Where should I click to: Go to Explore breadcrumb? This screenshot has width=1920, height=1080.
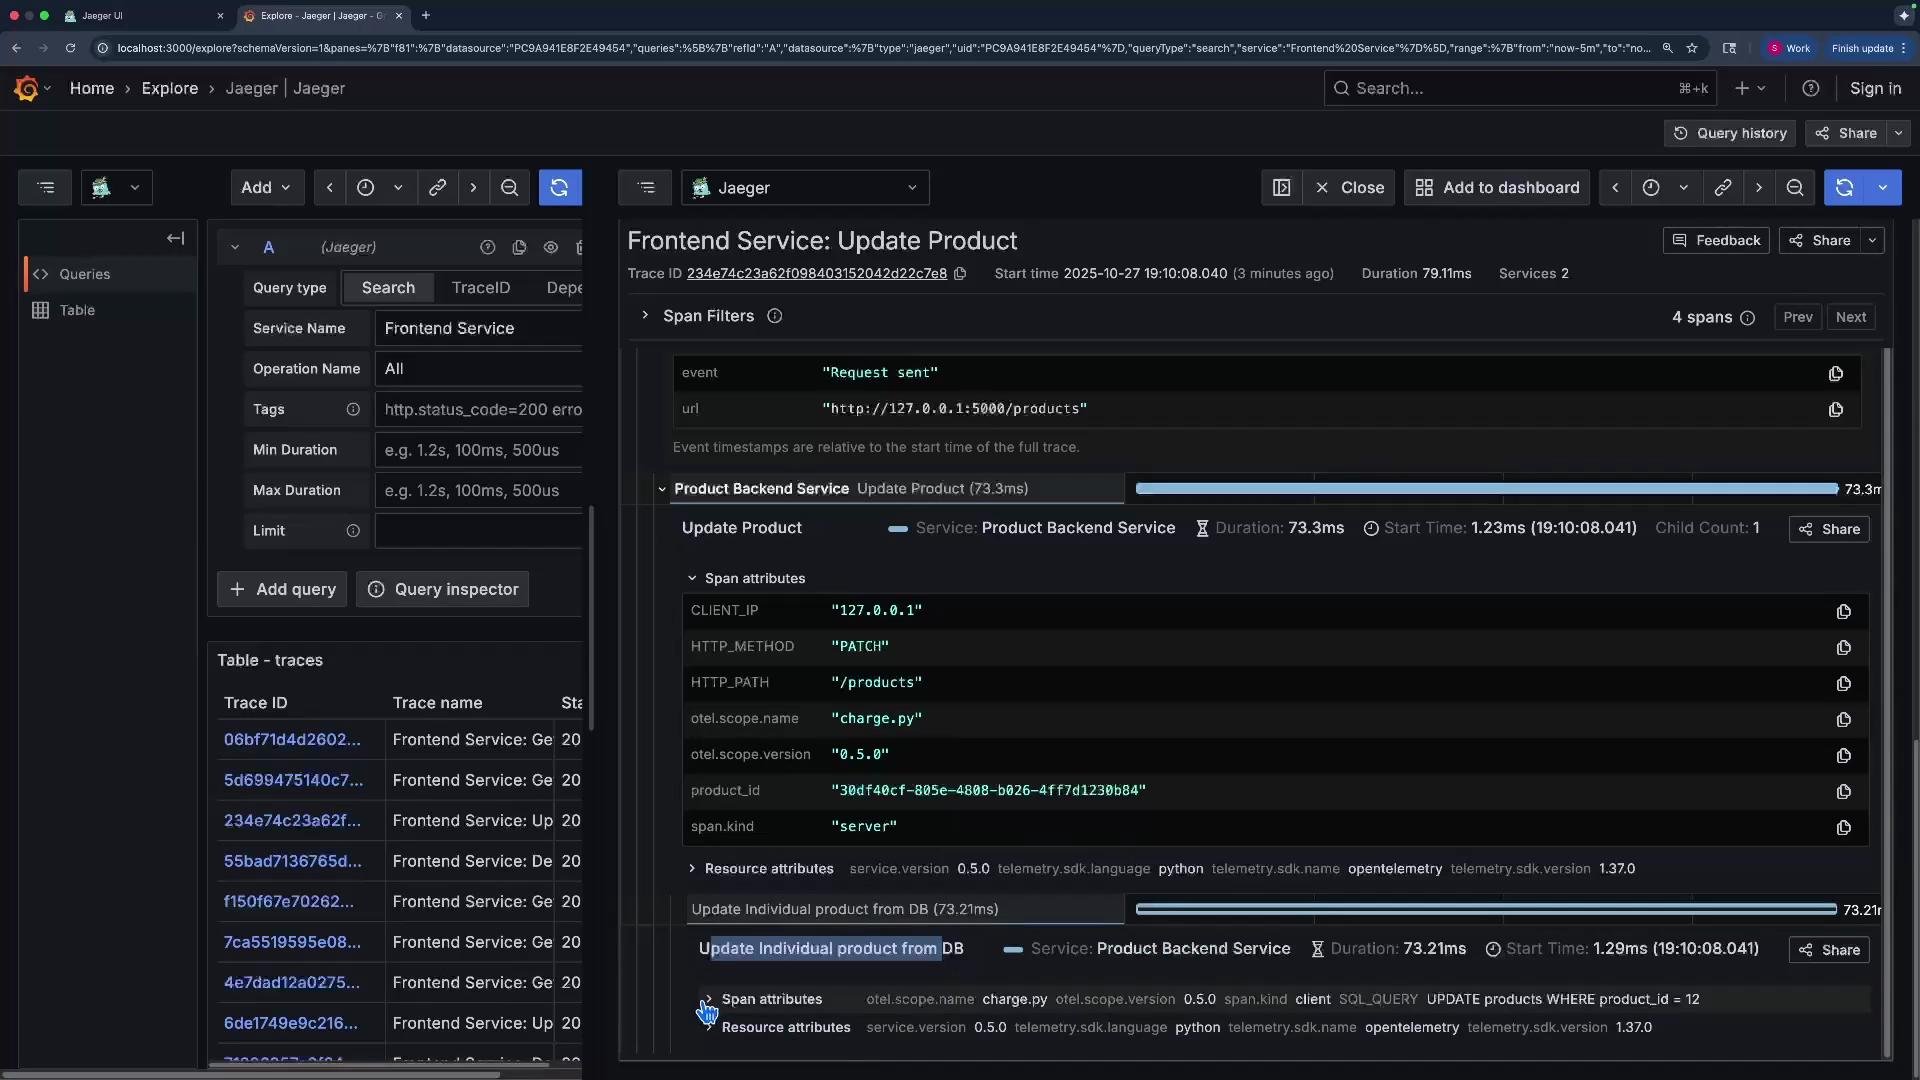tap(170, 88)
